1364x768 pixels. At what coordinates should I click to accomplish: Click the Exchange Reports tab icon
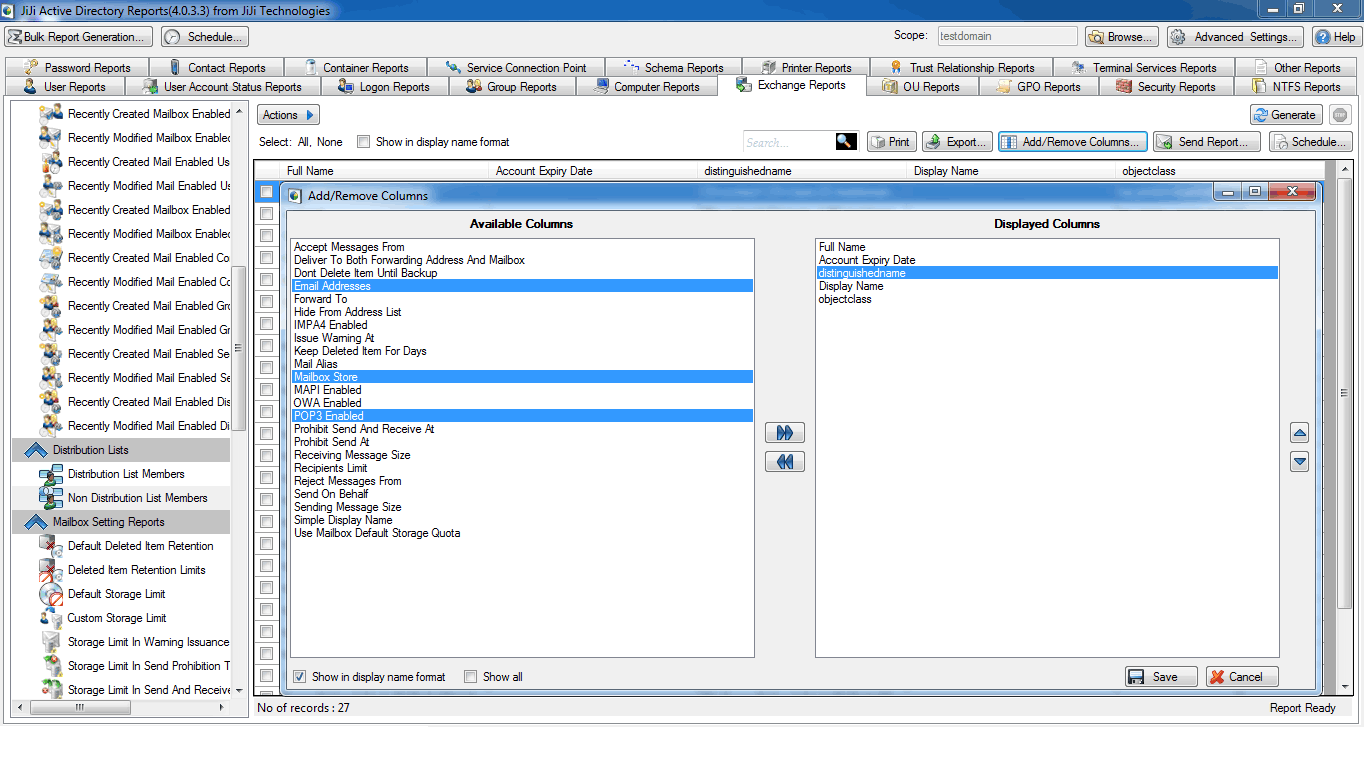[x=743, y=86]
